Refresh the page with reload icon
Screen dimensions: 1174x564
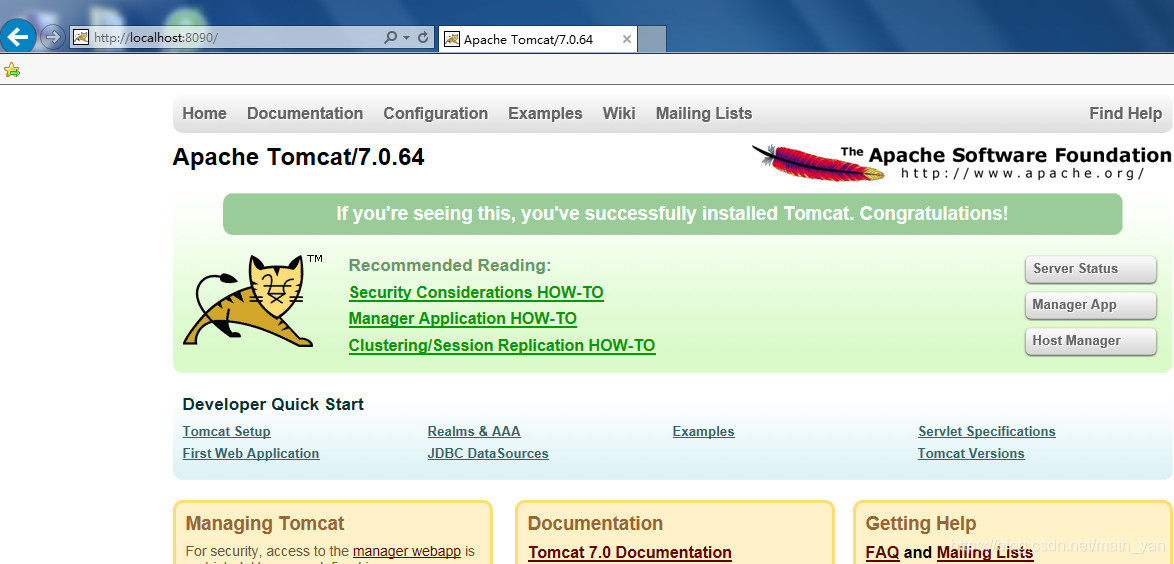pos(423,37)
